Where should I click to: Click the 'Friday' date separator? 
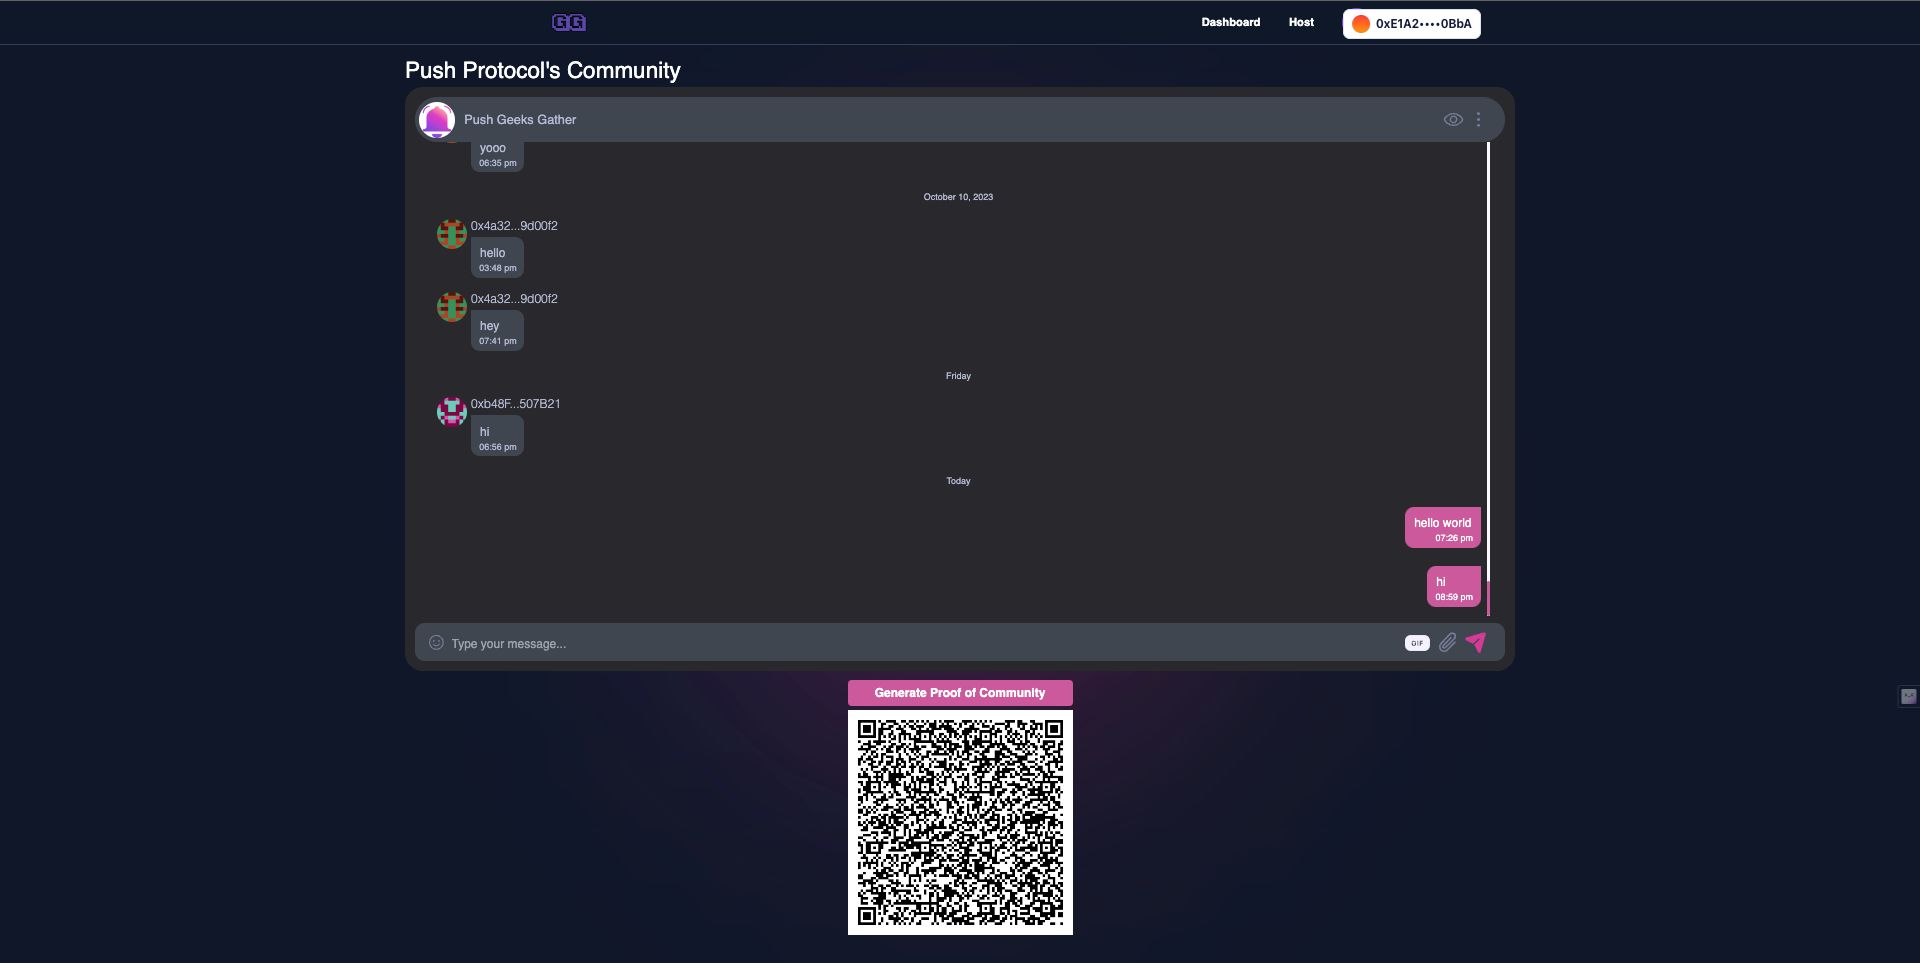[958, 376]
